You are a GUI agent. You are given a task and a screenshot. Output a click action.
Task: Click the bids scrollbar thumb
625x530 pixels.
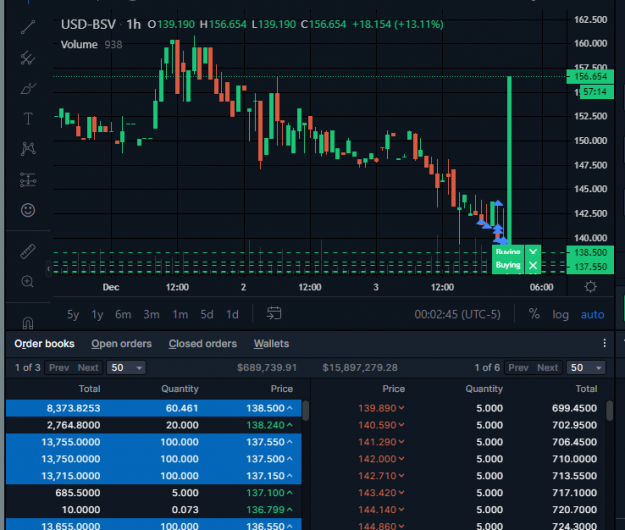click(x=306, y=410)
